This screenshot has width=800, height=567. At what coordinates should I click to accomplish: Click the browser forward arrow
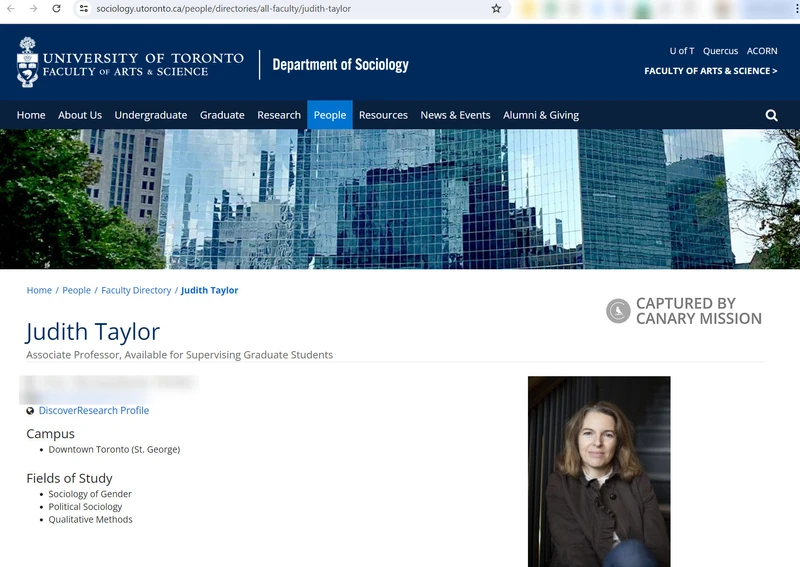coord(33,9)
